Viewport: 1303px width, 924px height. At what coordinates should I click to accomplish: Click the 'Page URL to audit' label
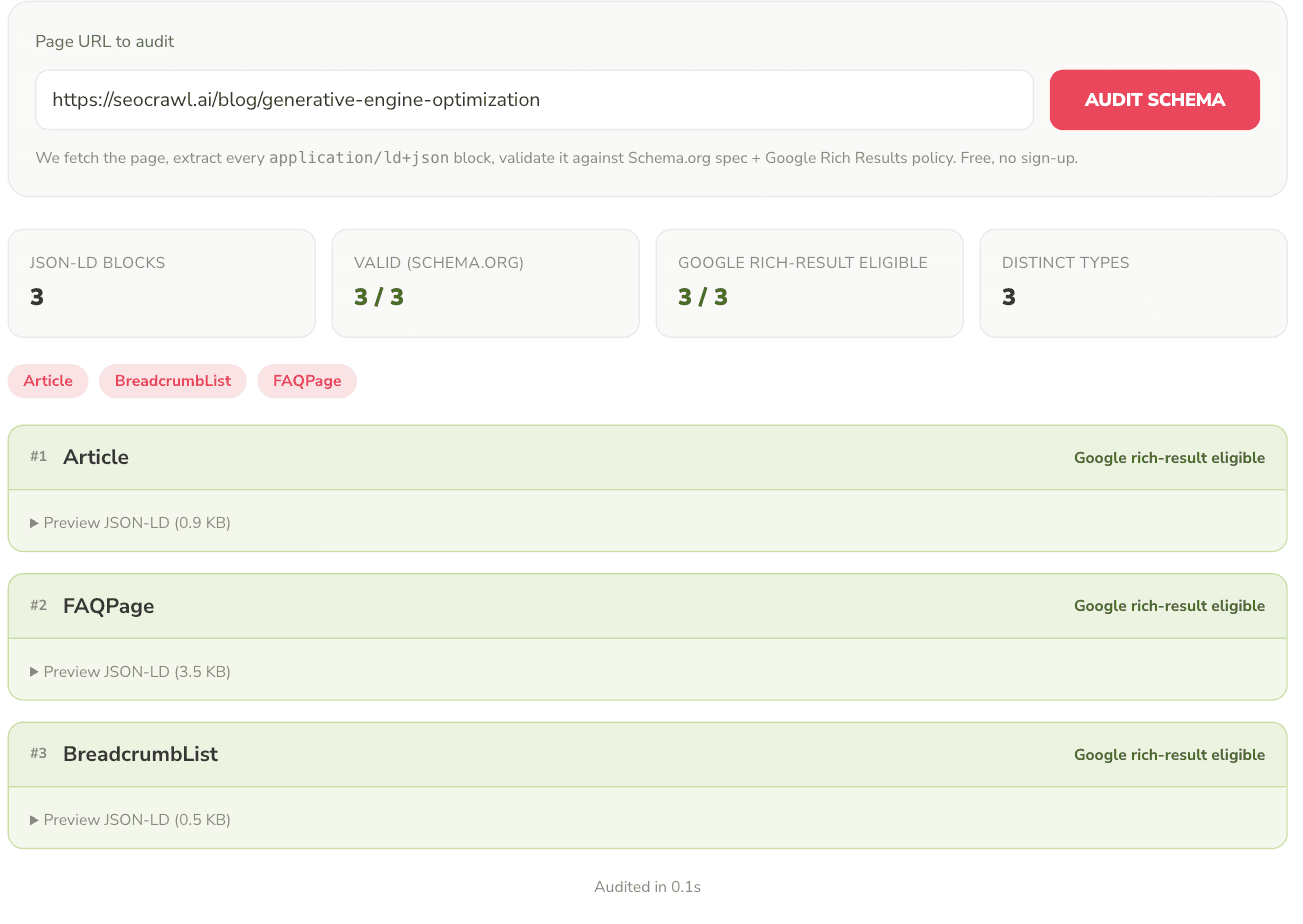pos(105,42)
